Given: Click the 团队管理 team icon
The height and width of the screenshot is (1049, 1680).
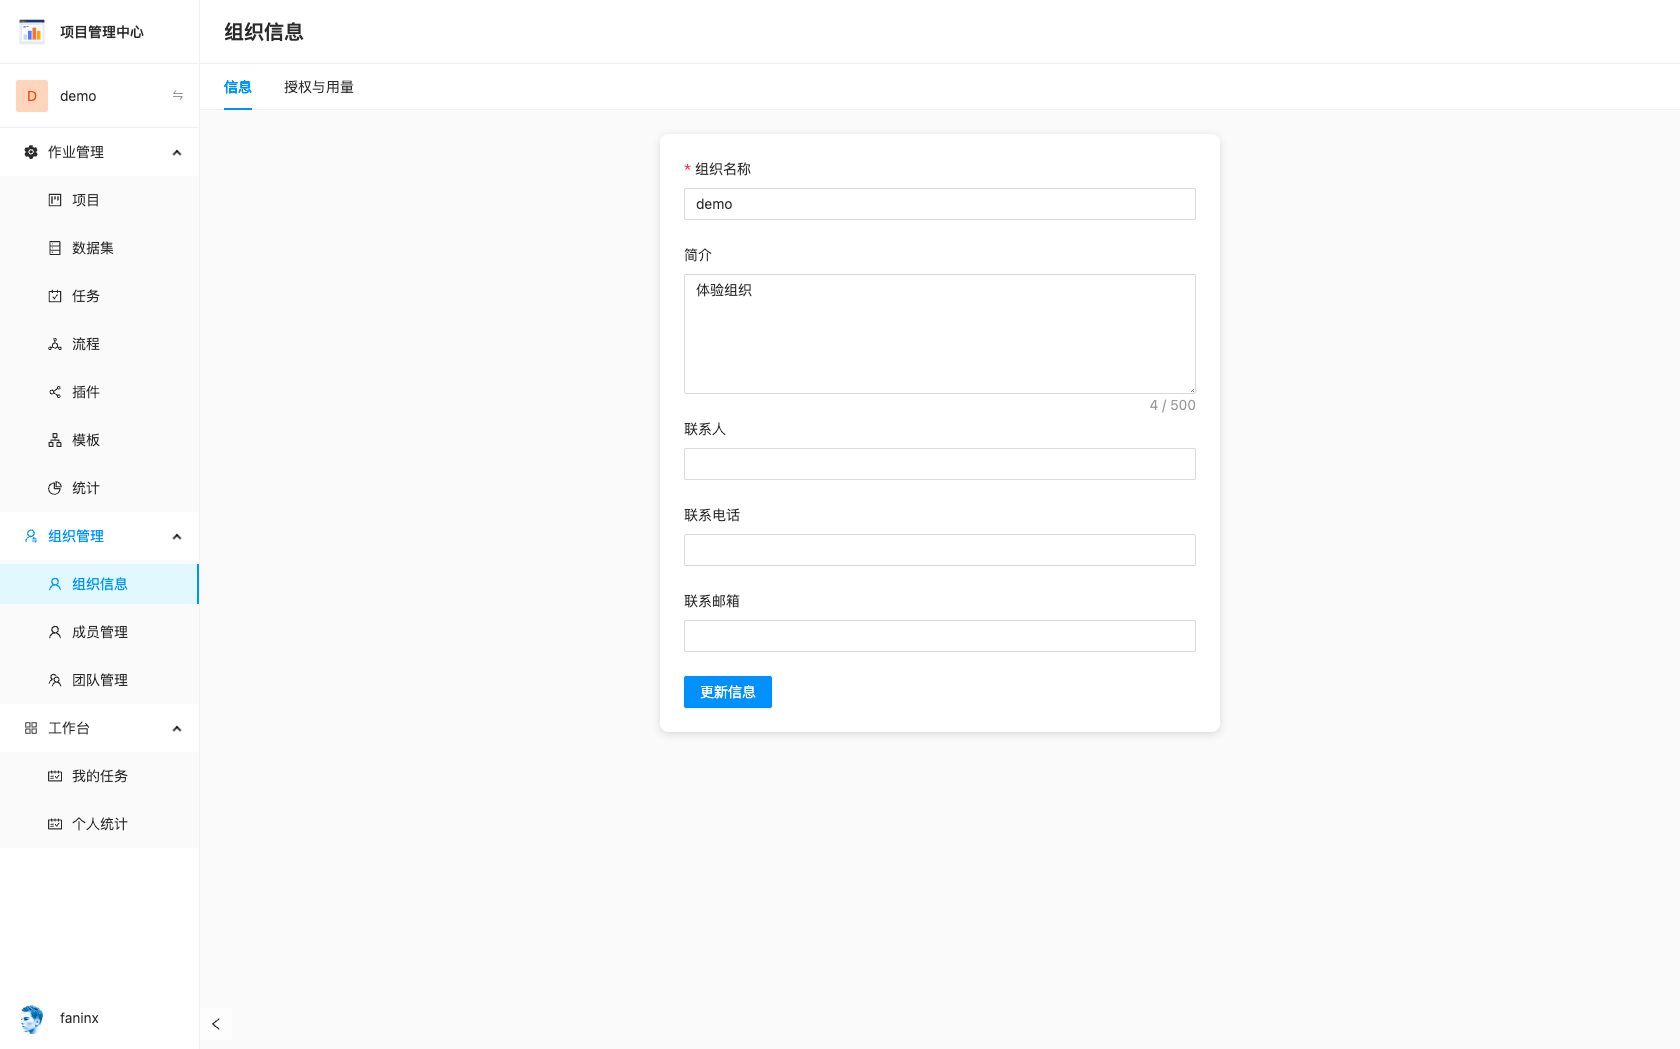Looking at the screenshot, I should (55, 680).
